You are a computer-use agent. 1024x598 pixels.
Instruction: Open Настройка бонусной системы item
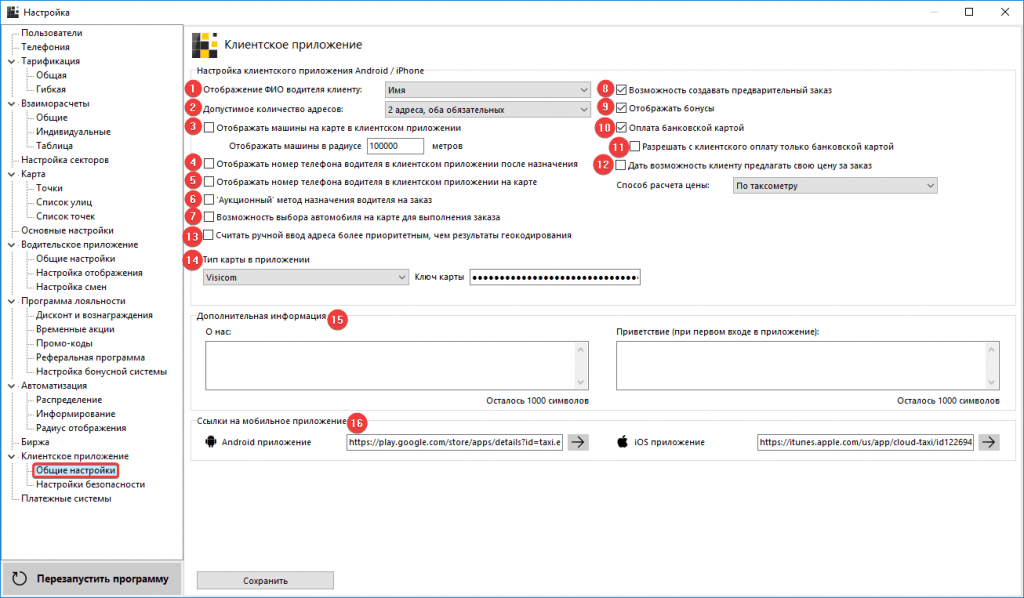(x=101, y=371)
